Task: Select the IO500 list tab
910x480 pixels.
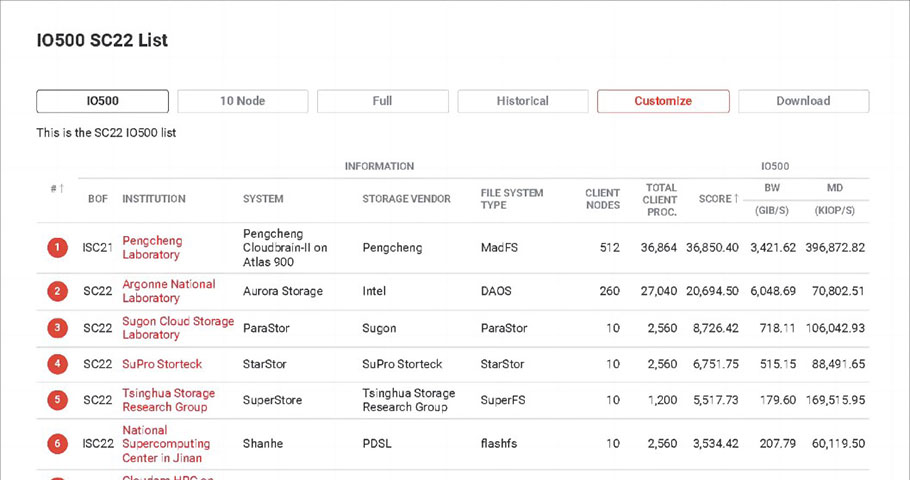Action: tap(103, 101)
